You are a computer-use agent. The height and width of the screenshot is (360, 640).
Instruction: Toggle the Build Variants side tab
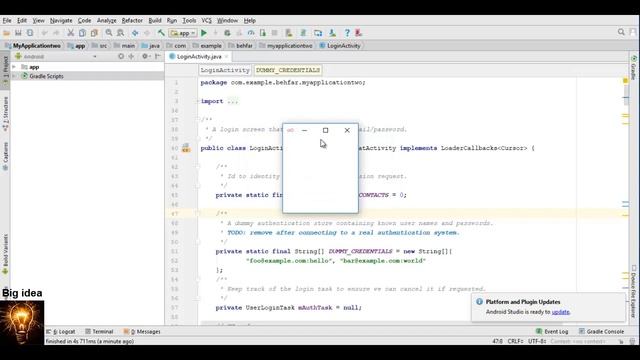tap(5, 253)
